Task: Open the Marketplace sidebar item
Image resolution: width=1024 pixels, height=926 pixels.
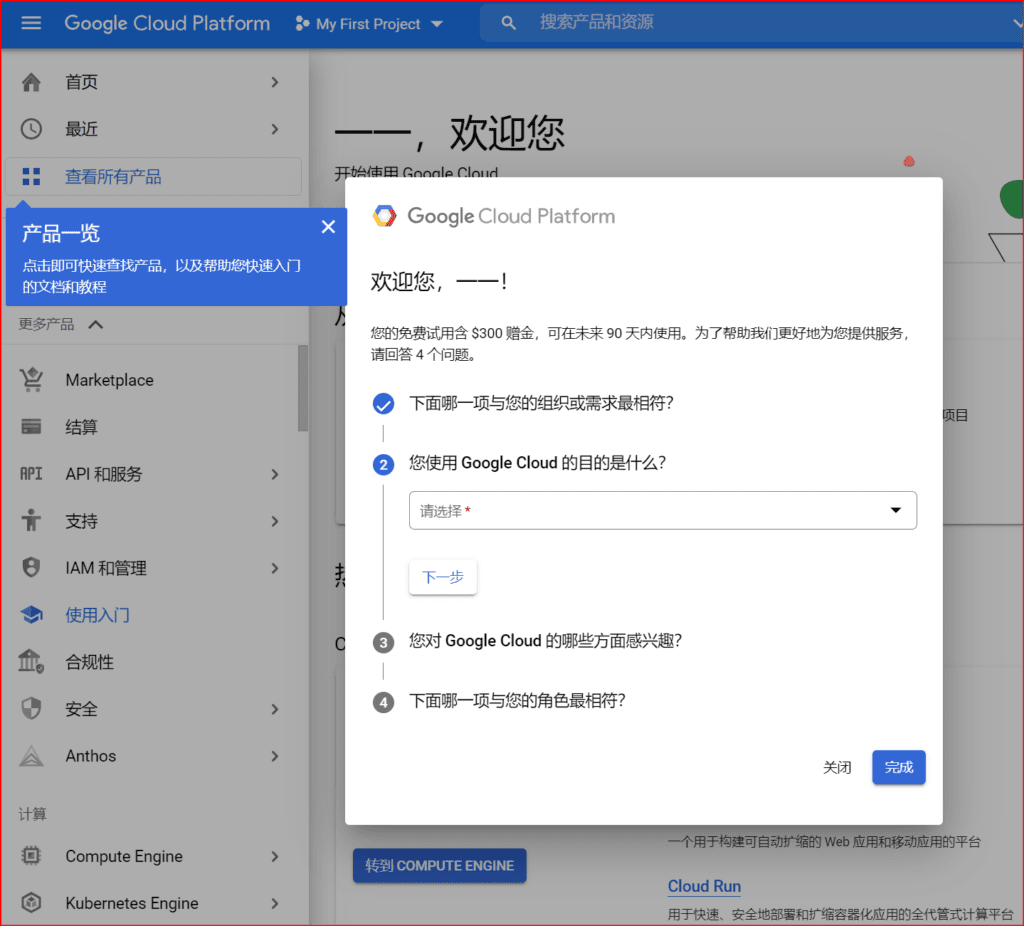Action: tap(109, 380)
